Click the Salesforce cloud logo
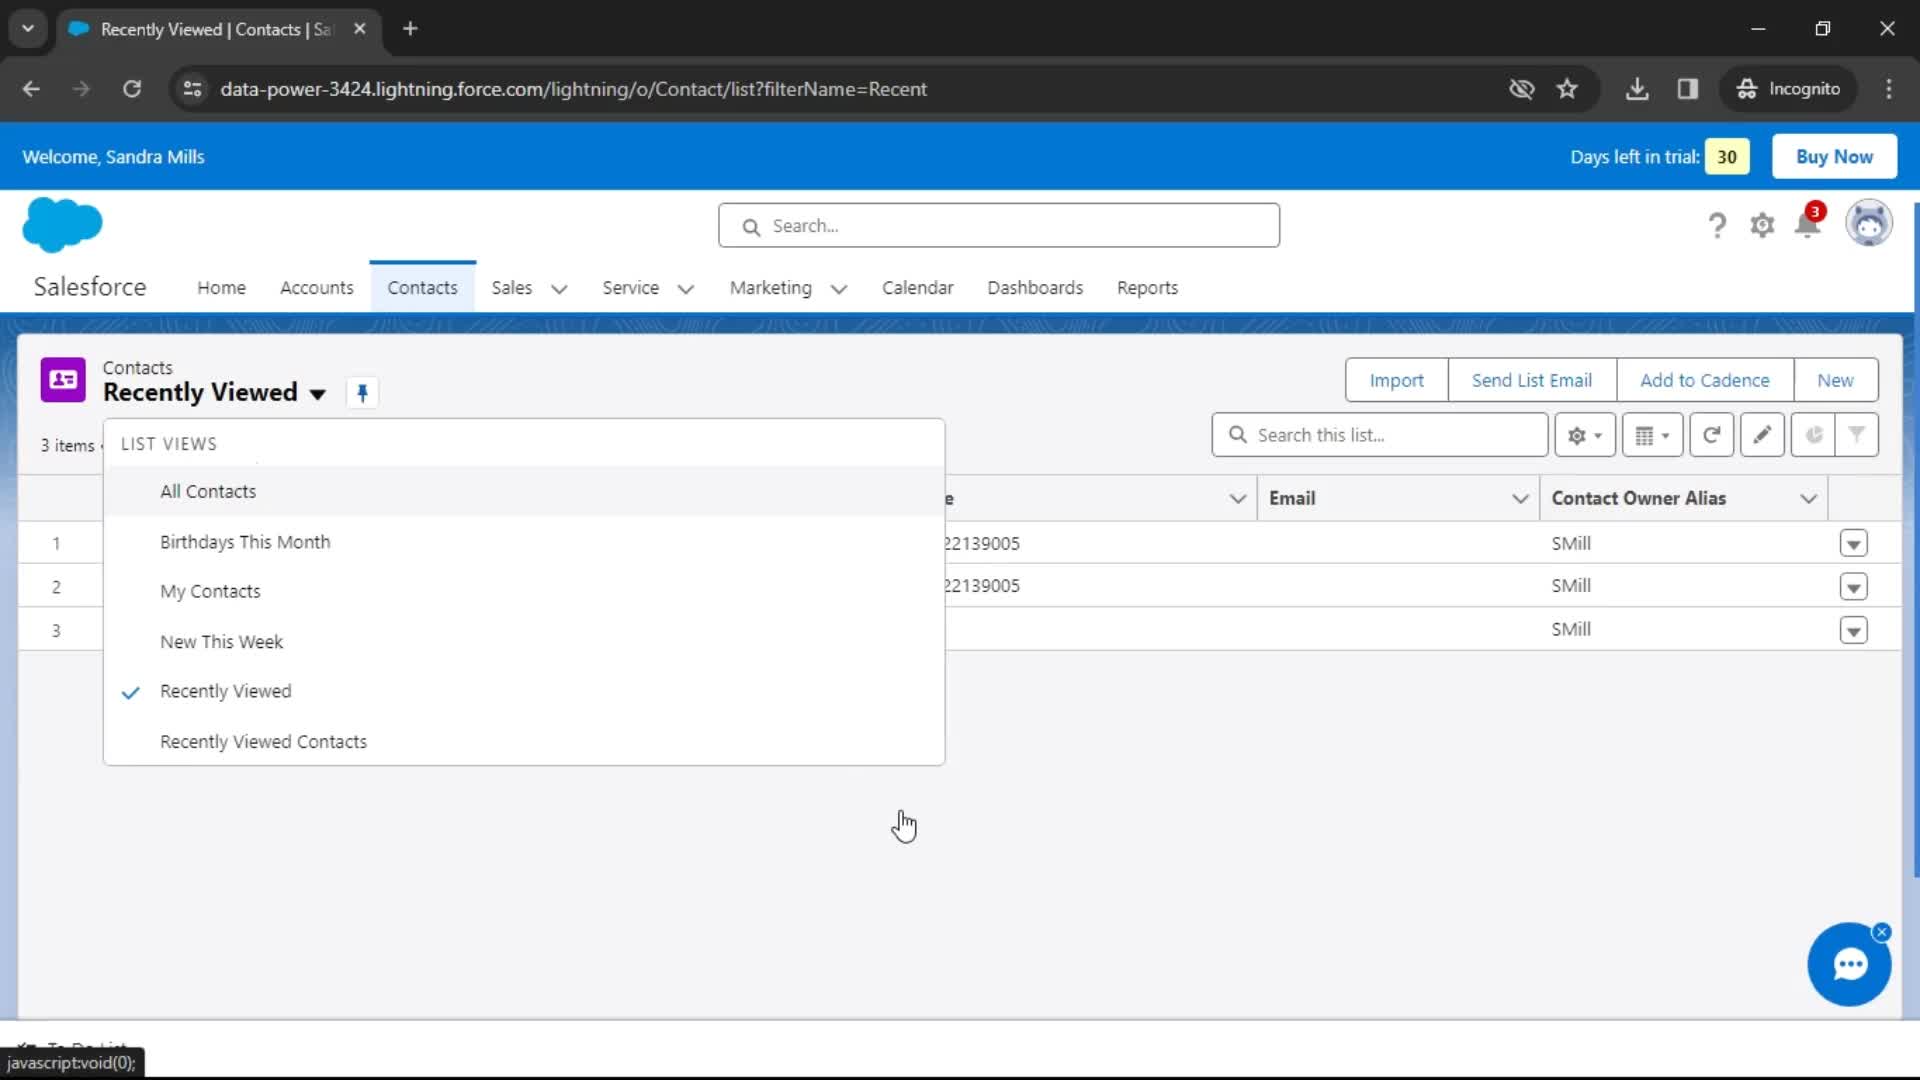Screen dimensions: 1920x1080 click(x=62, y=224)
